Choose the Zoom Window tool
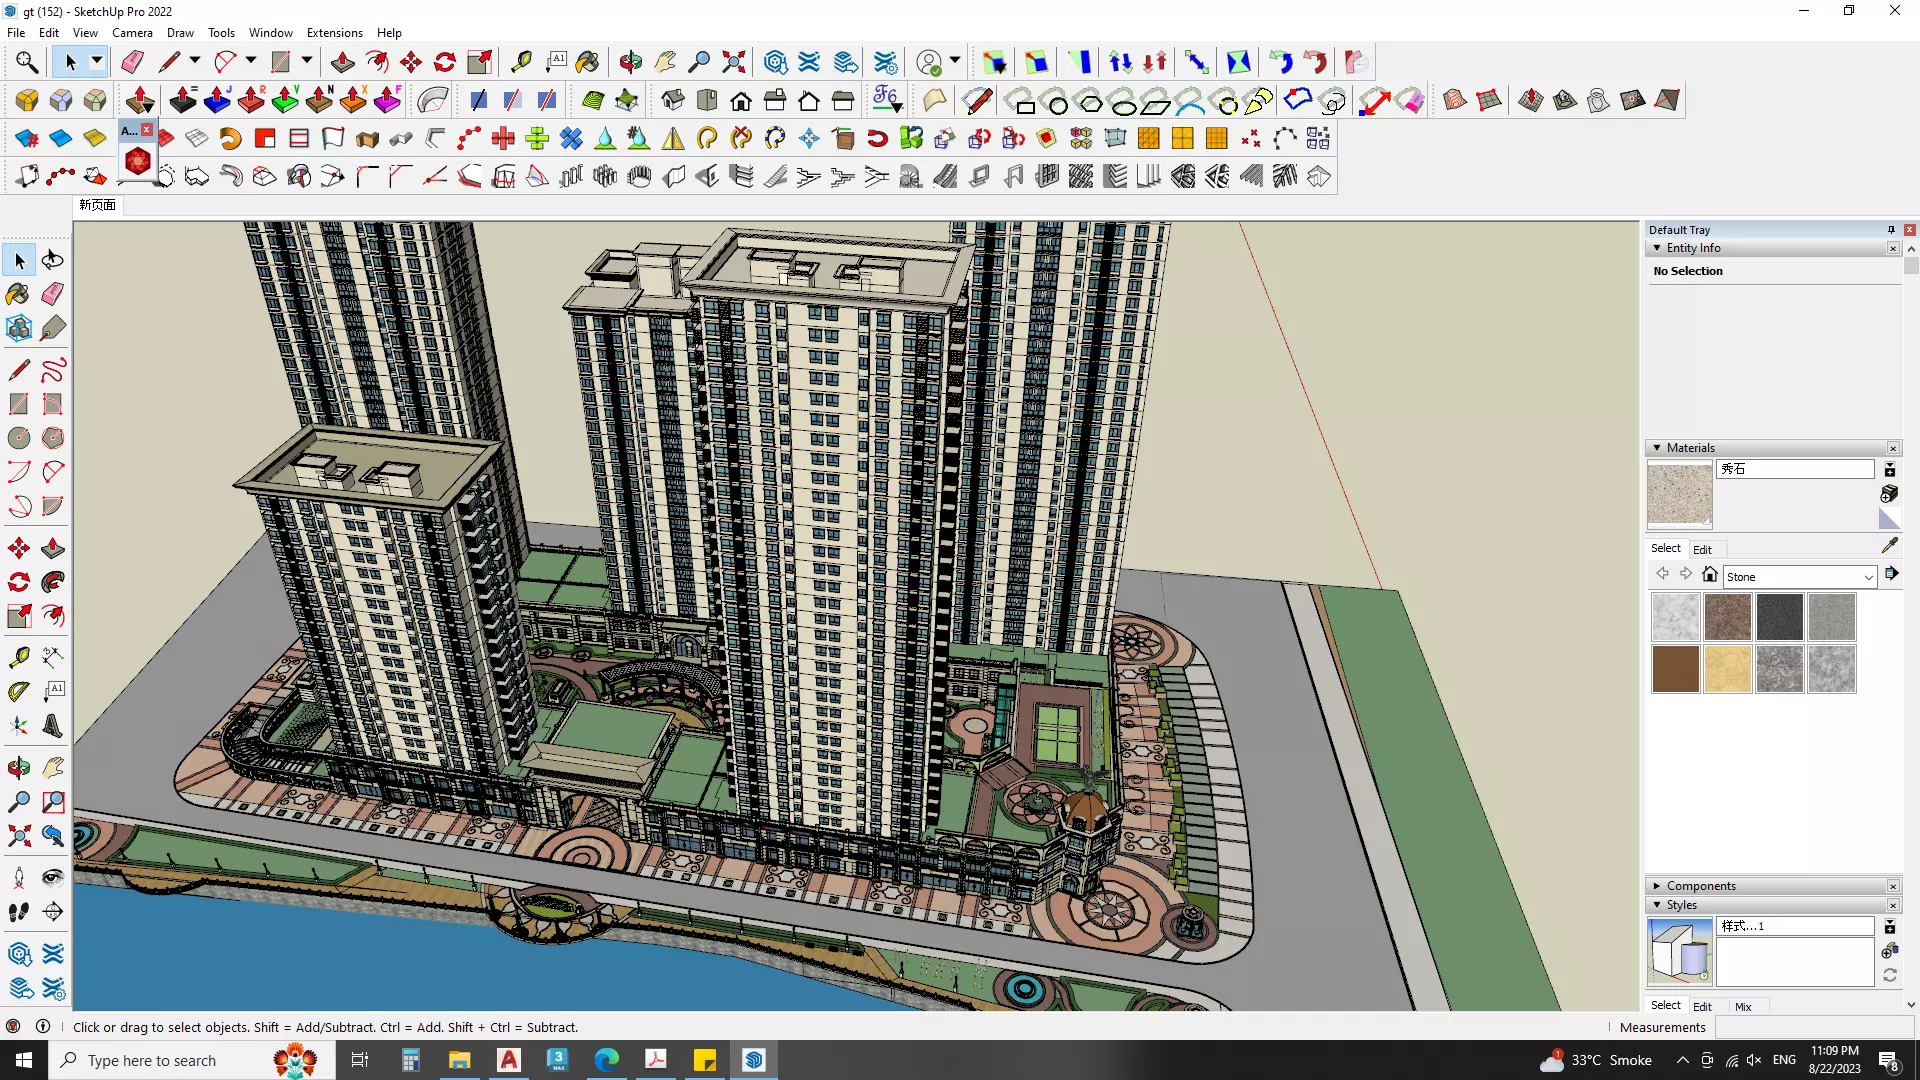Viewport: 1920px width, 1080px height. [x=53, y=802]
